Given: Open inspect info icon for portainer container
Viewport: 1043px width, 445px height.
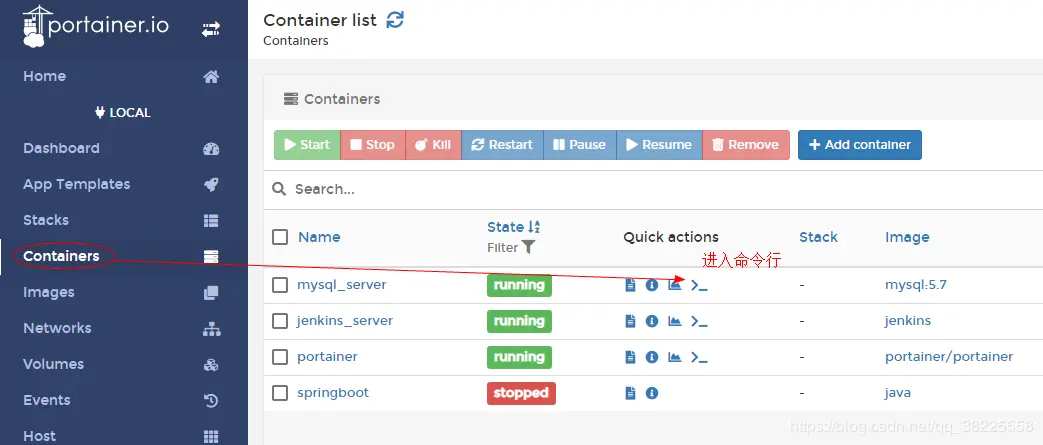Looking at the screenshot, I should pyautogui.click(x=652, y=357).
